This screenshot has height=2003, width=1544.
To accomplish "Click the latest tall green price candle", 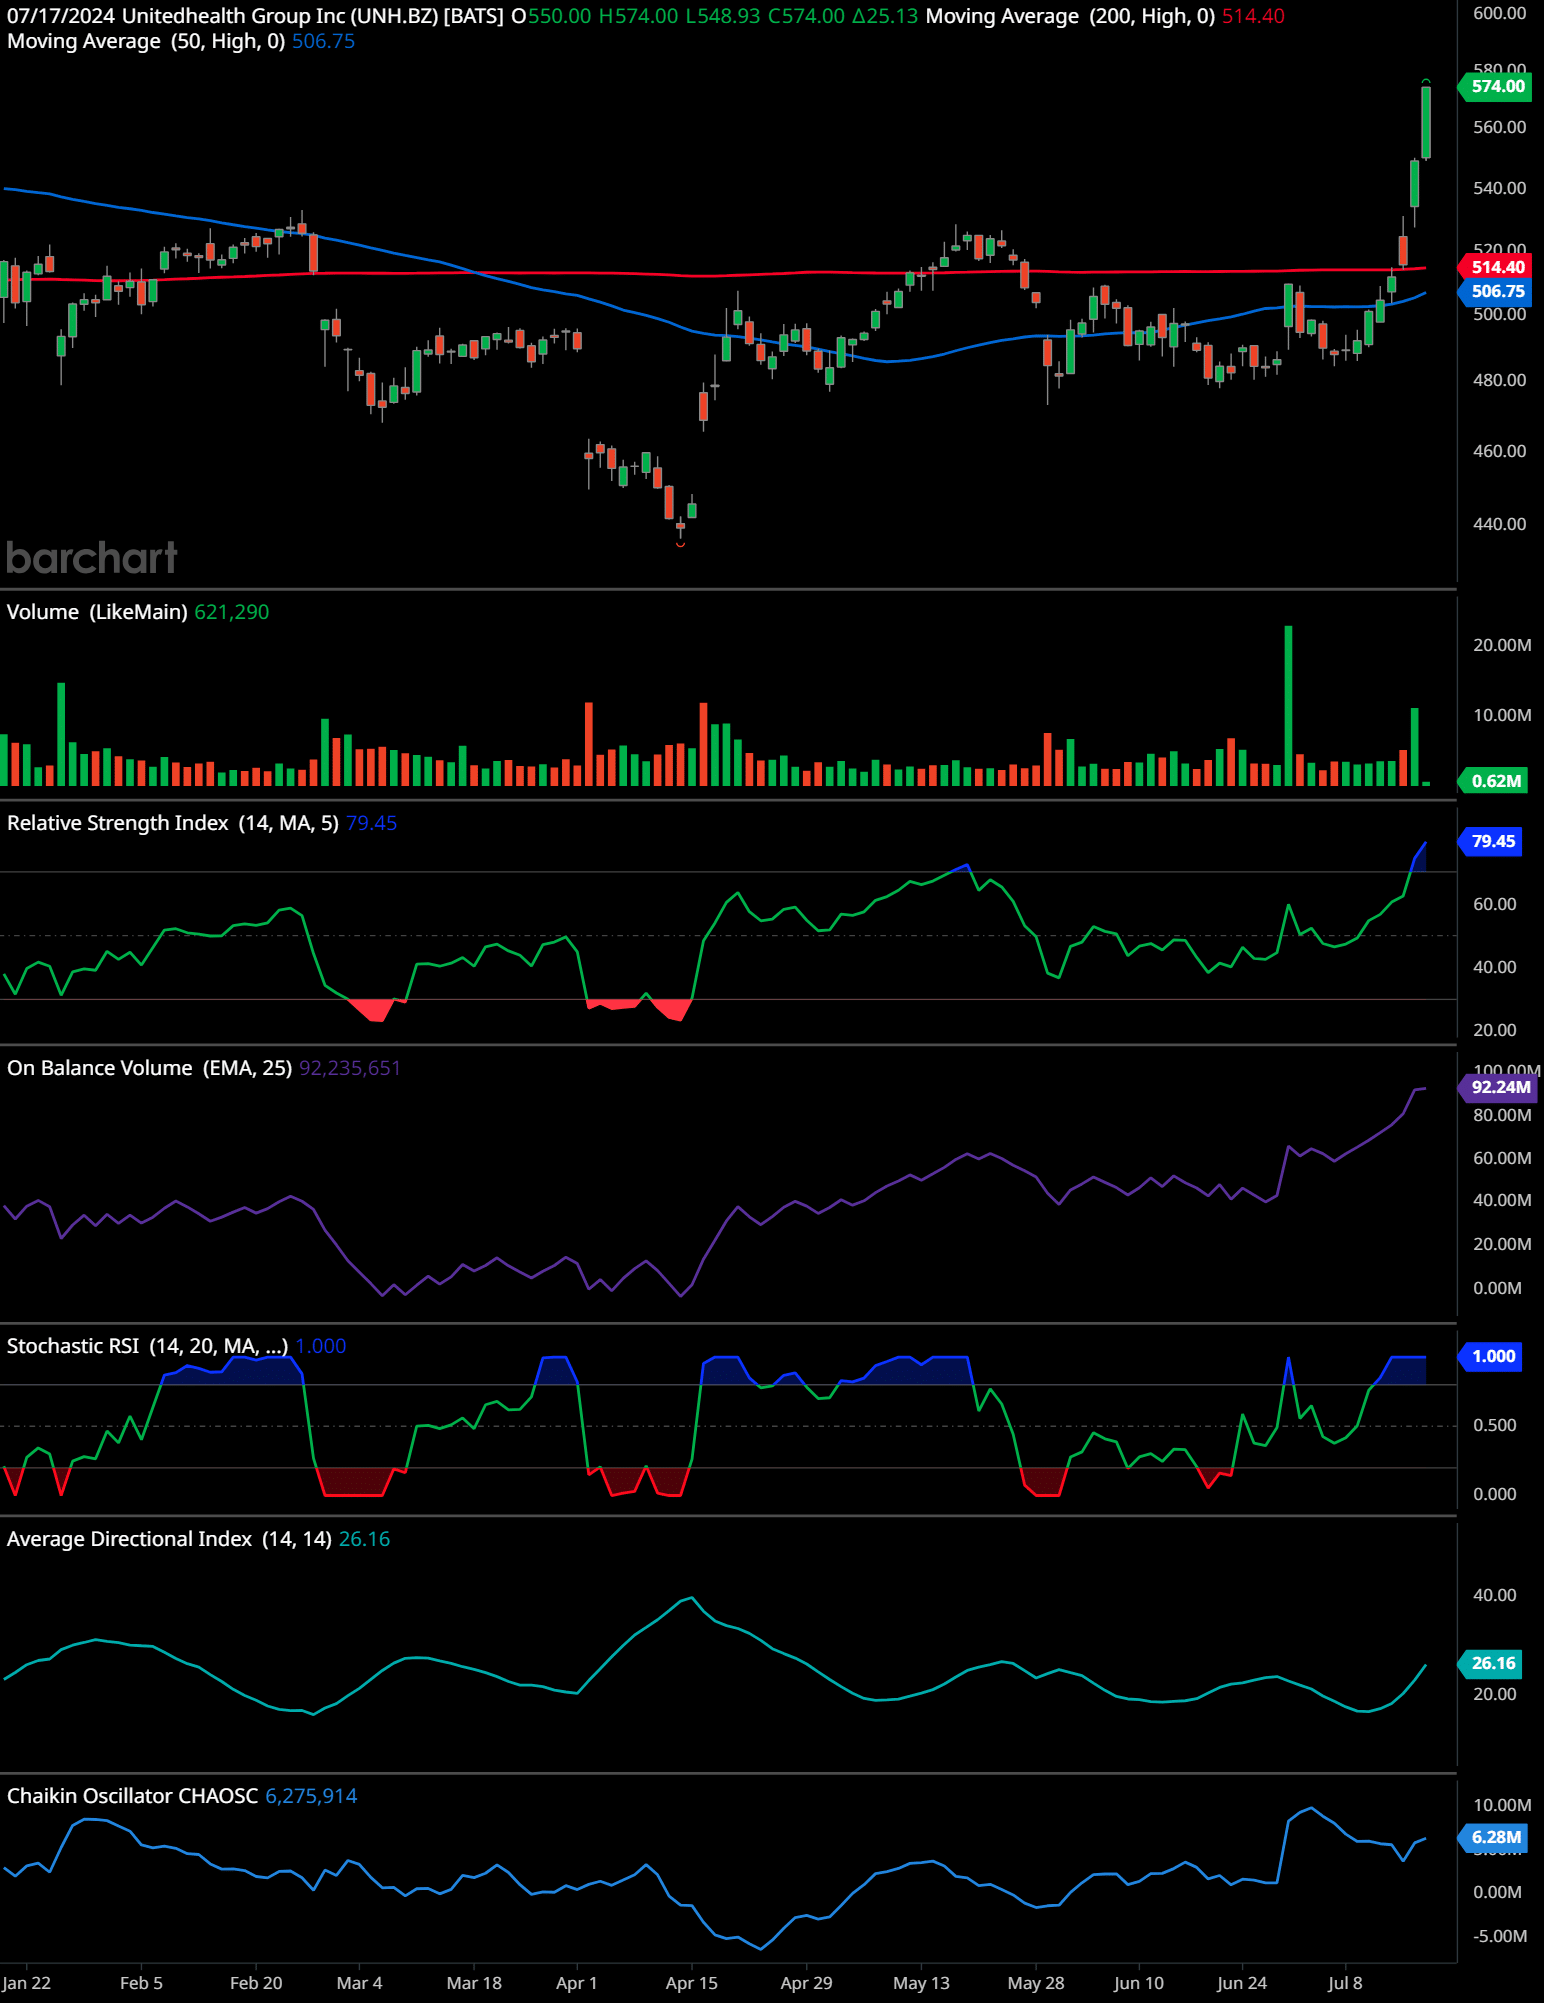I will [1426, 122].
